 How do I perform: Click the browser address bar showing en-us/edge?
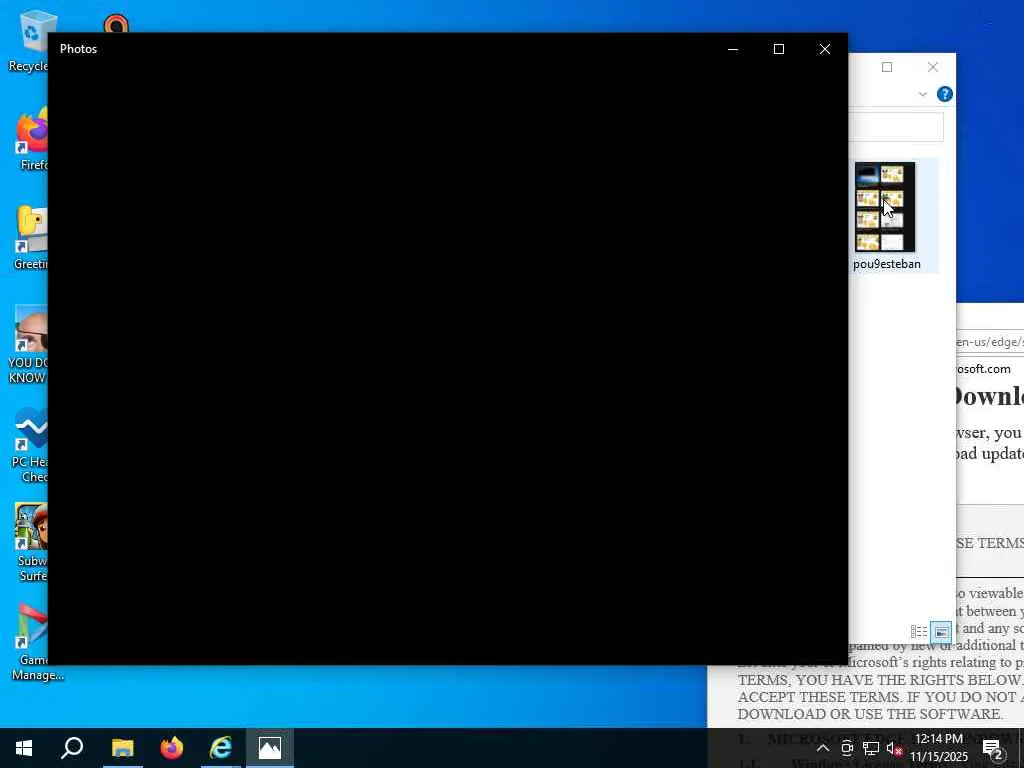[x=990, y=342]
